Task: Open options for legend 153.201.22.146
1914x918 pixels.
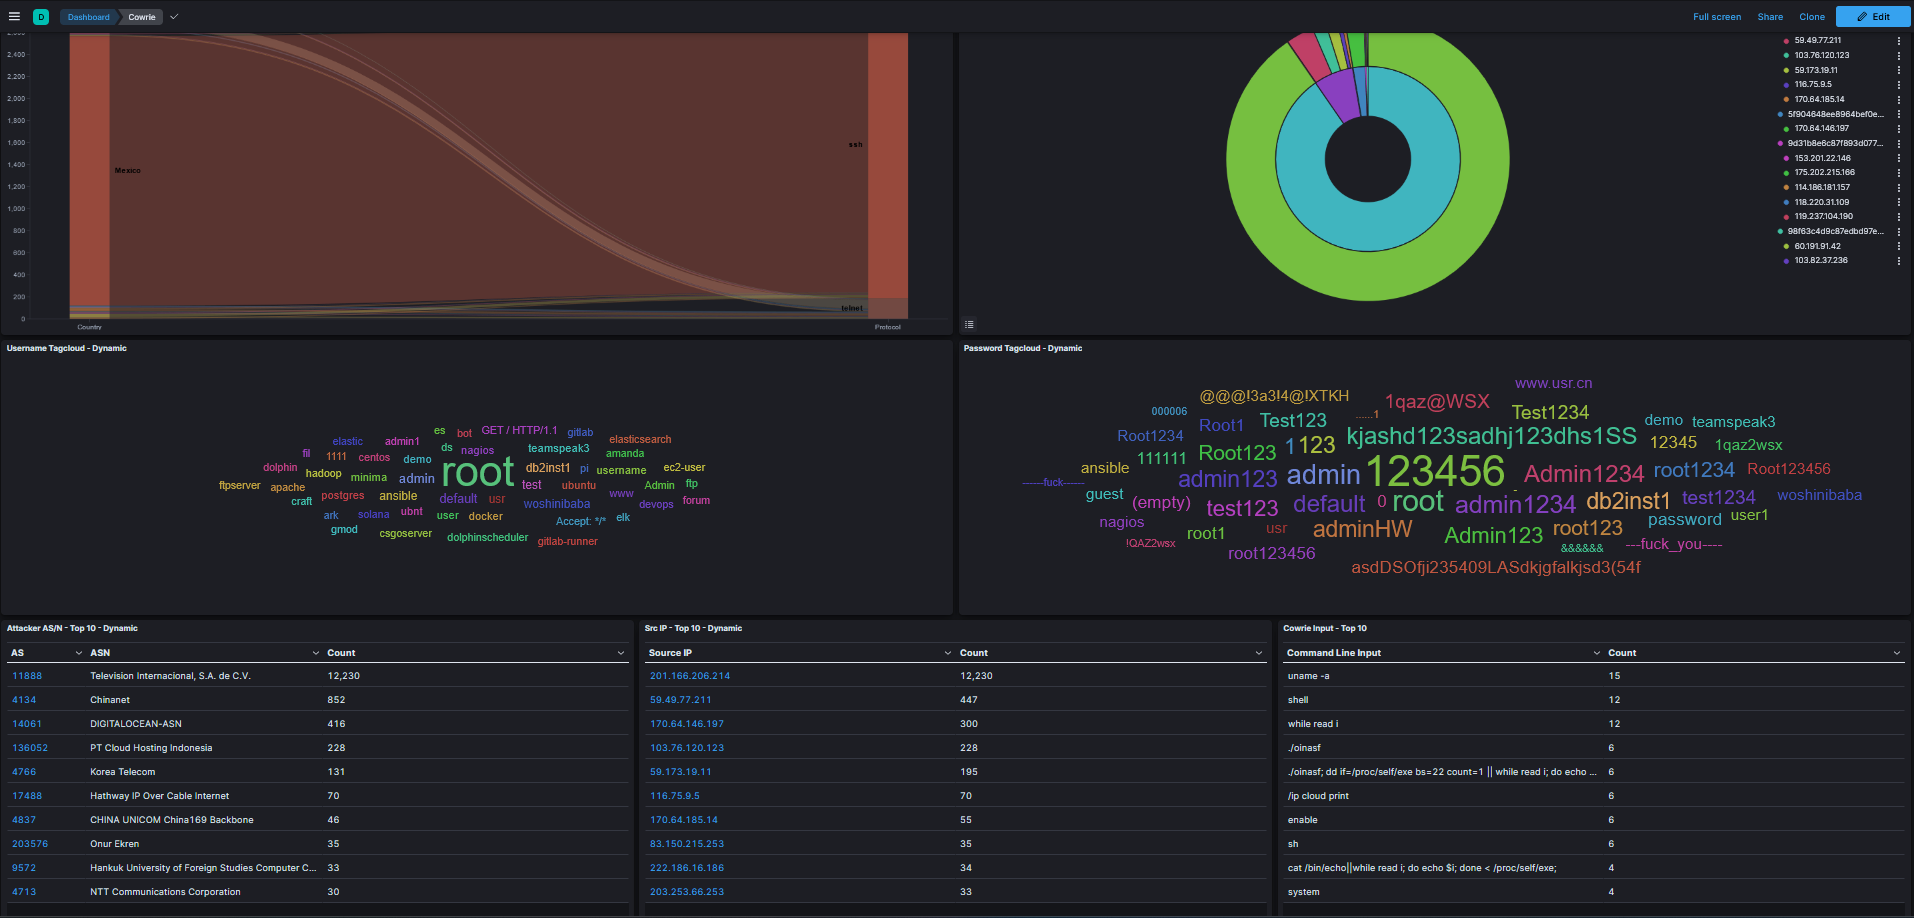Action: tap(1899, 158)
